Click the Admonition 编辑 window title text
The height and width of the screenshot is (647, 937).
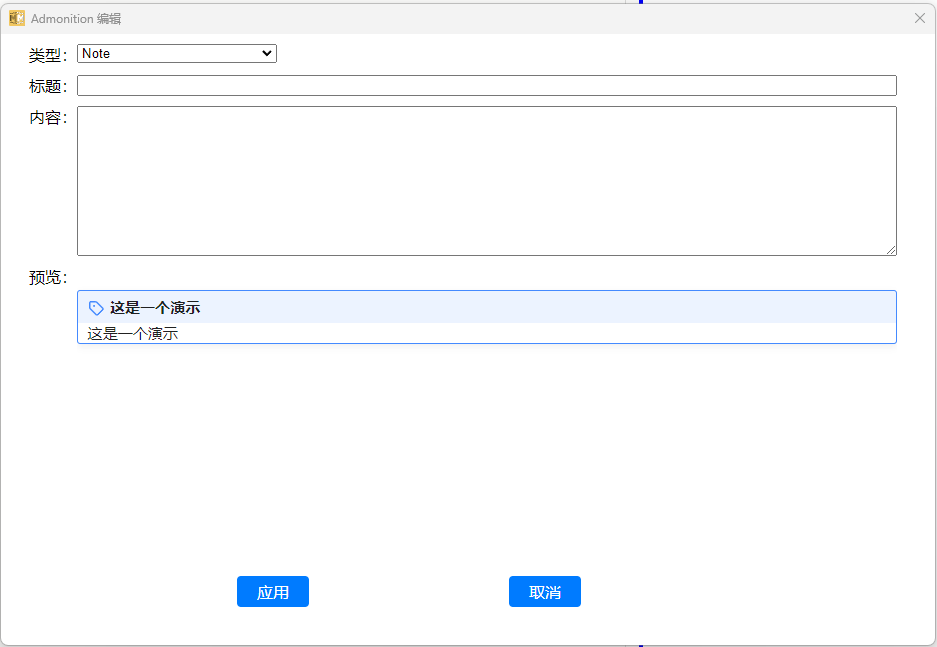click(76, 19)
